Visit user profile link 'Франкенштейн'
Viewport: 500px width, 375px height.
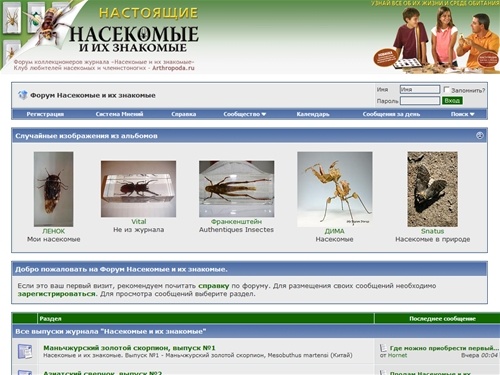coord(237,222)
